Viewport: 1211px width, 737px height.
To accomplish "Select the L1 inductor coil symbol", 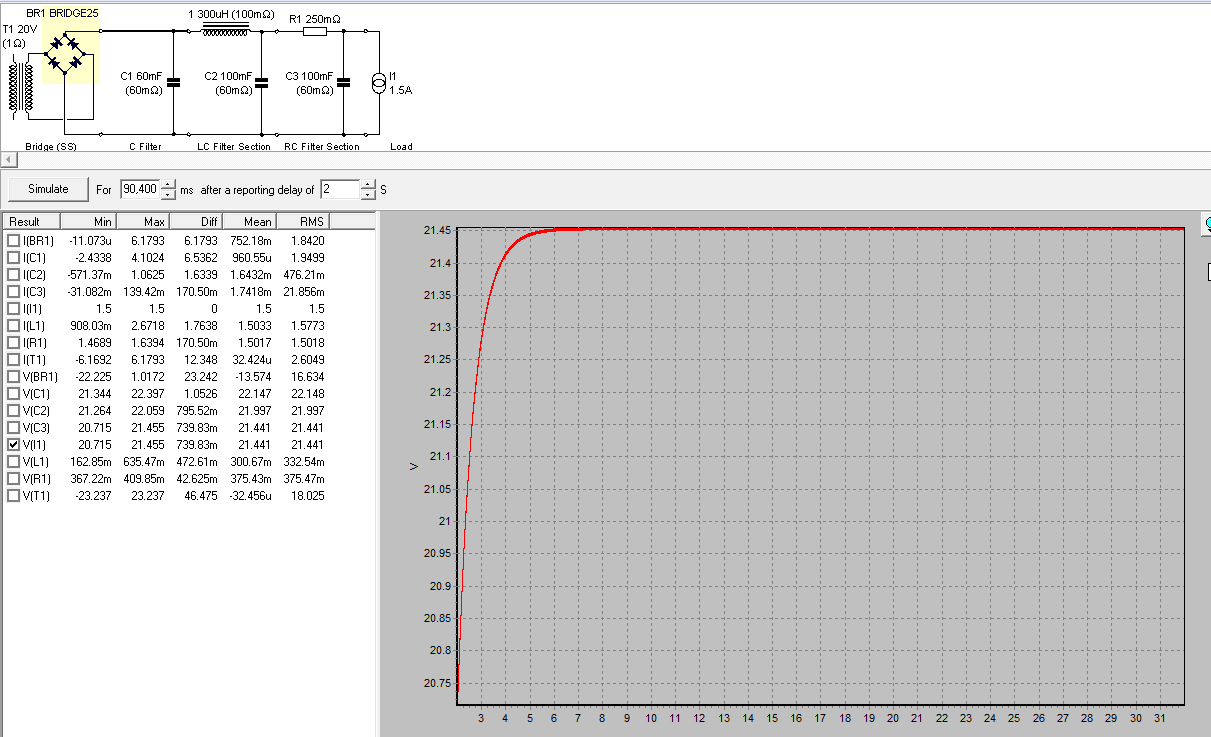I will [226, 32].
